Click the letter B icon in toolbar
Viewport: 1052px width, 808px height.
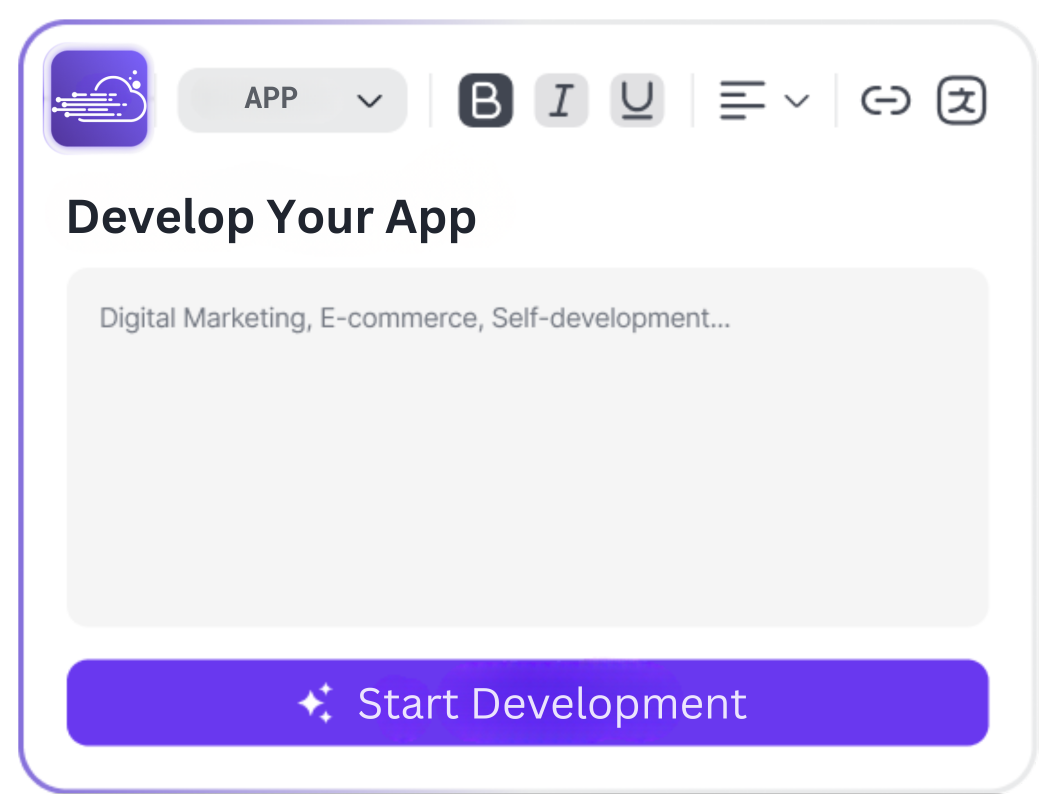tap(486, 100)
